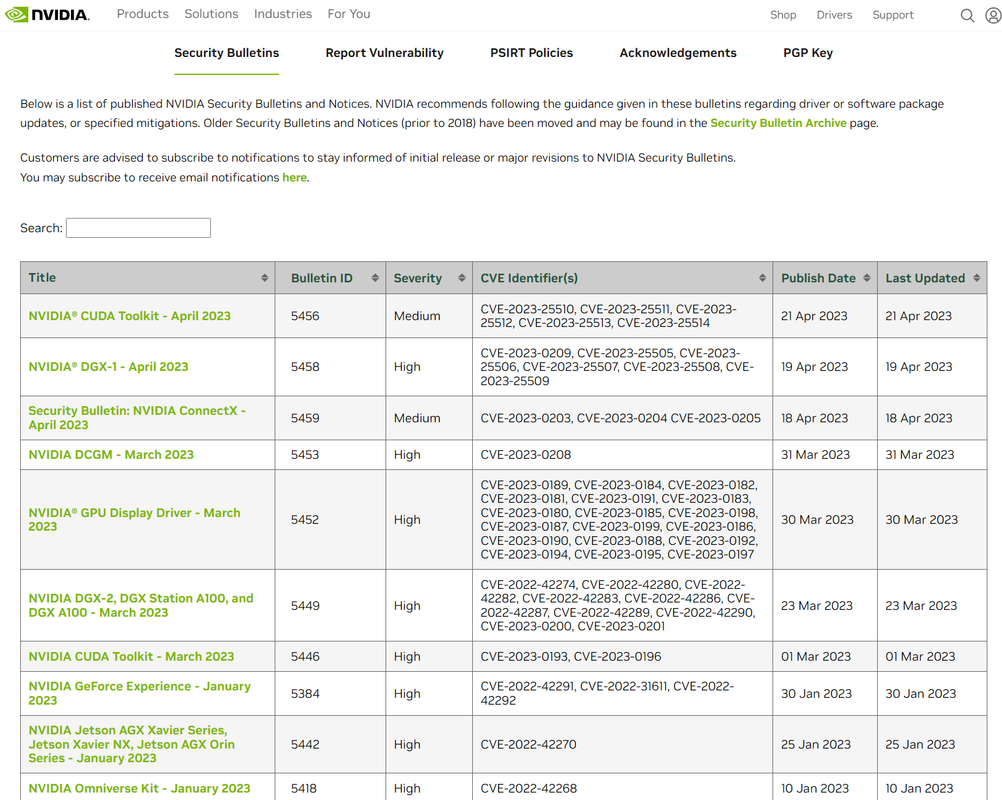
Task: Click Medium severity in CUDA Toolkit April row
Action: 417,316
